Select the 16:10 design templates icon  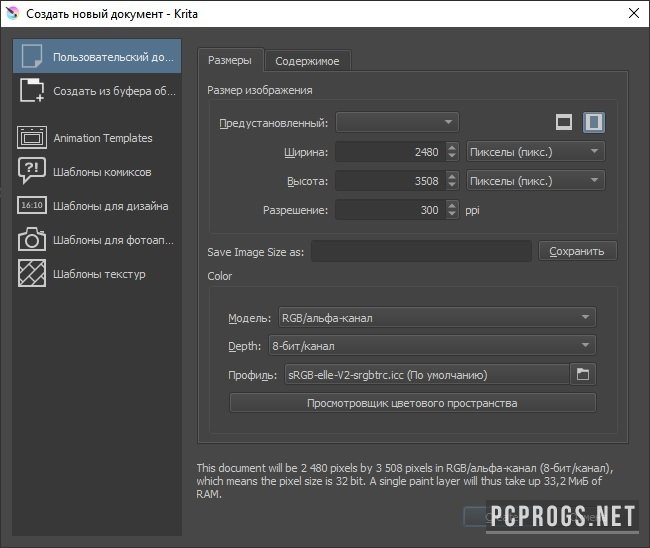[32, 205]
